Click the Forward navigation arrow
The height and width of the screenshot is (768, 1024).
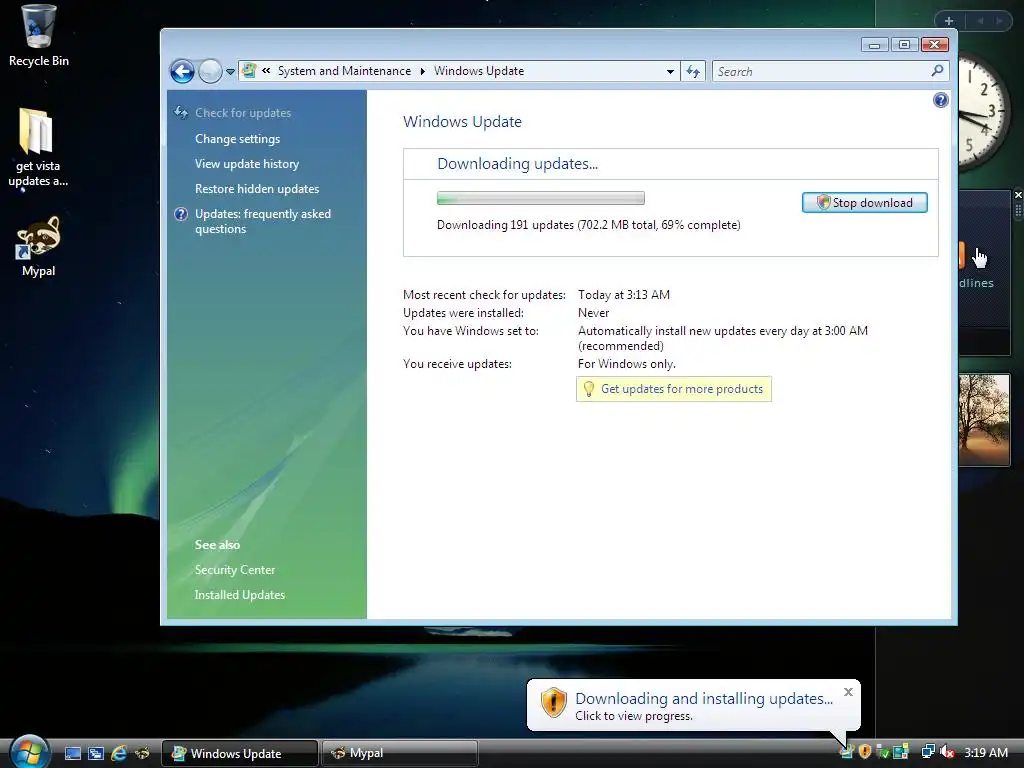pyautogui.click(x=210, y=71)
